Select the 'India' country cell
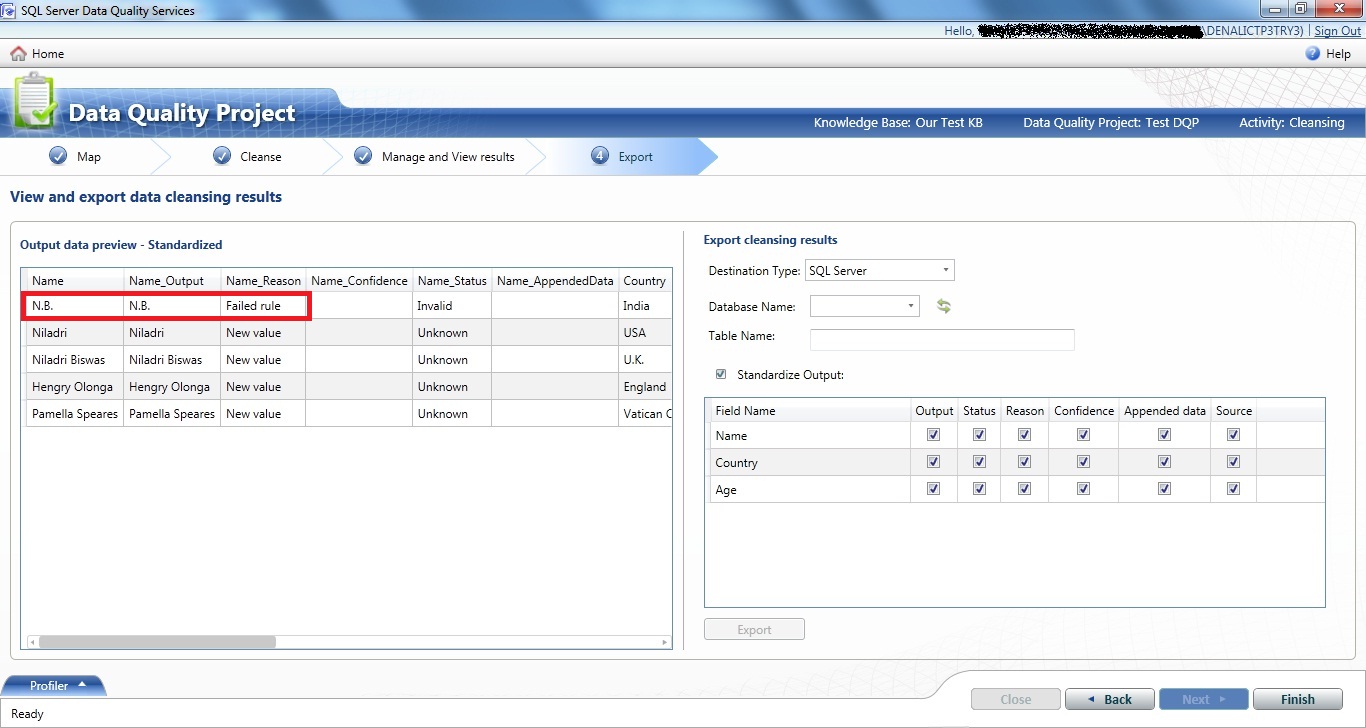The width and height of the screenshot is (1366, 728). pyautogui.click(x=644, y=306)
